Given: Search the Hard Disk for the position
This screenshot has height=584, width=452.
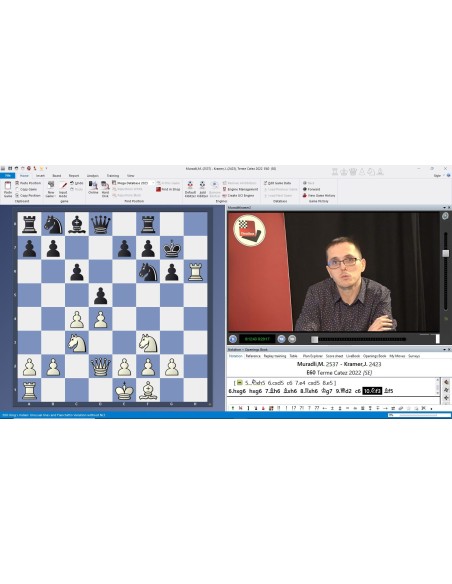Looking at the screenshot, I should pos(105,189).
